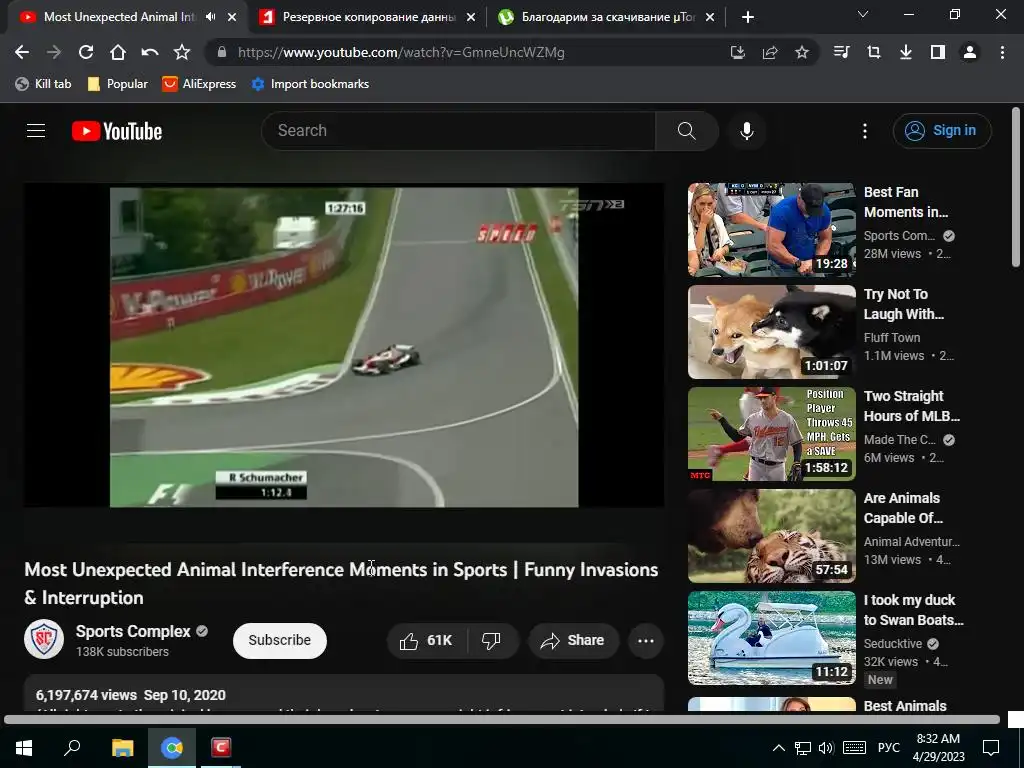
Task: Click the padlock site info icon
Action: 222,52
